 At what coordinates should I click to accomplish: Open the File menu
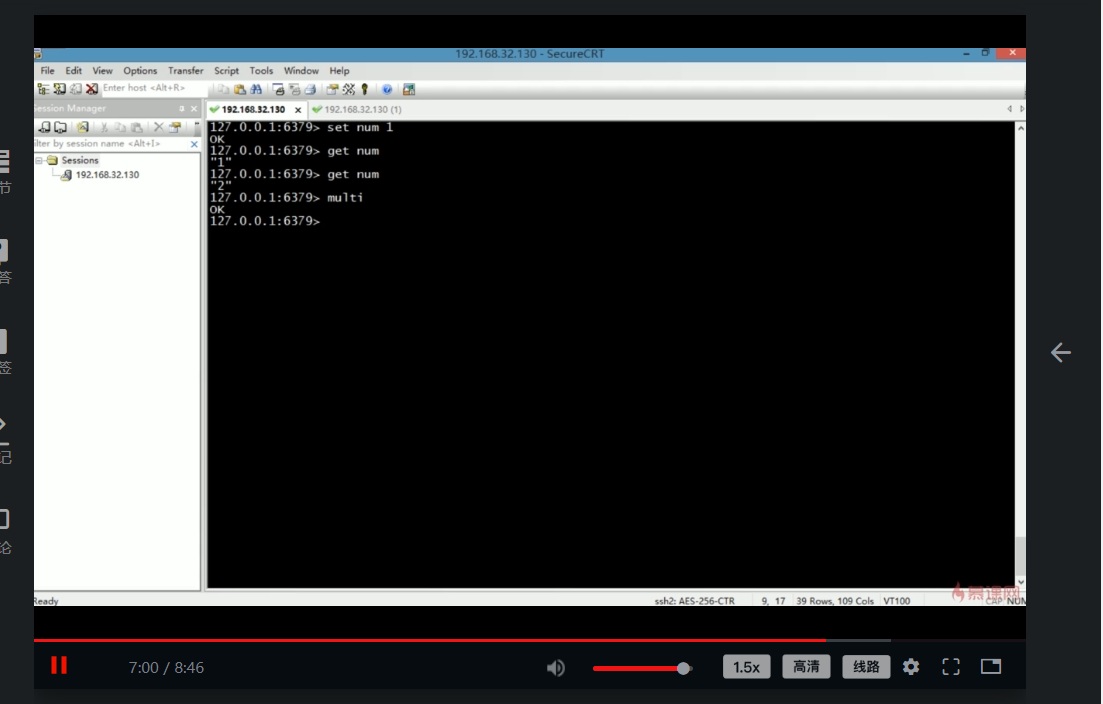tap(47, 70)
